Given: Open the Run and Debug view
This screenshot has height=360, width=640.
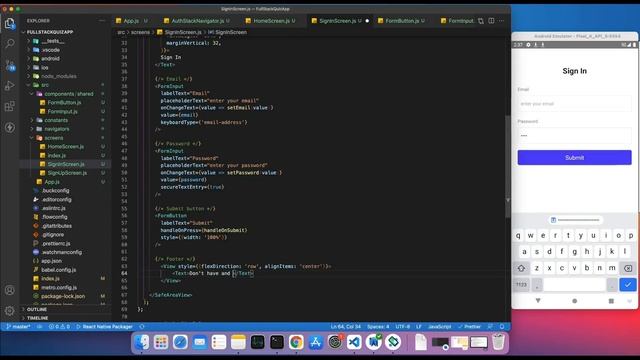Looking at the screenshot, I should pos(9,86).
